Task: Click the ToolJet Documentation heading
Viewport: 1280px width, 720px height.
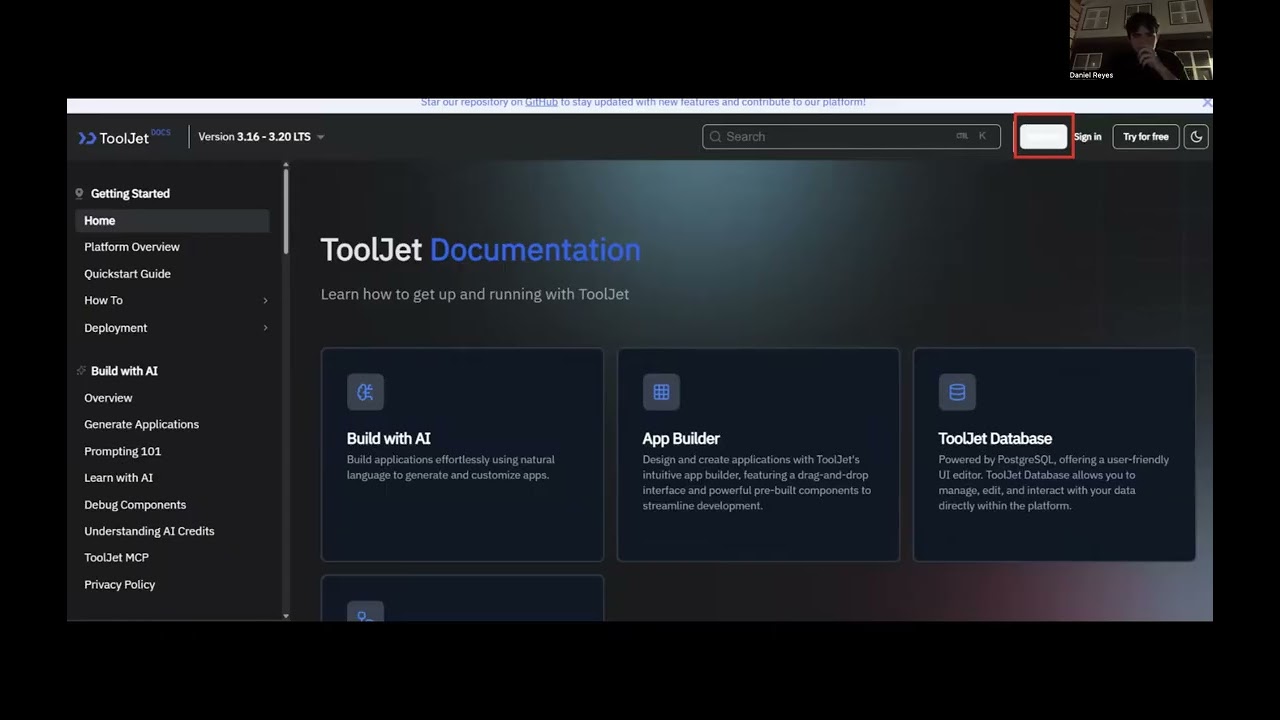Action: click(x=480, y=250)
